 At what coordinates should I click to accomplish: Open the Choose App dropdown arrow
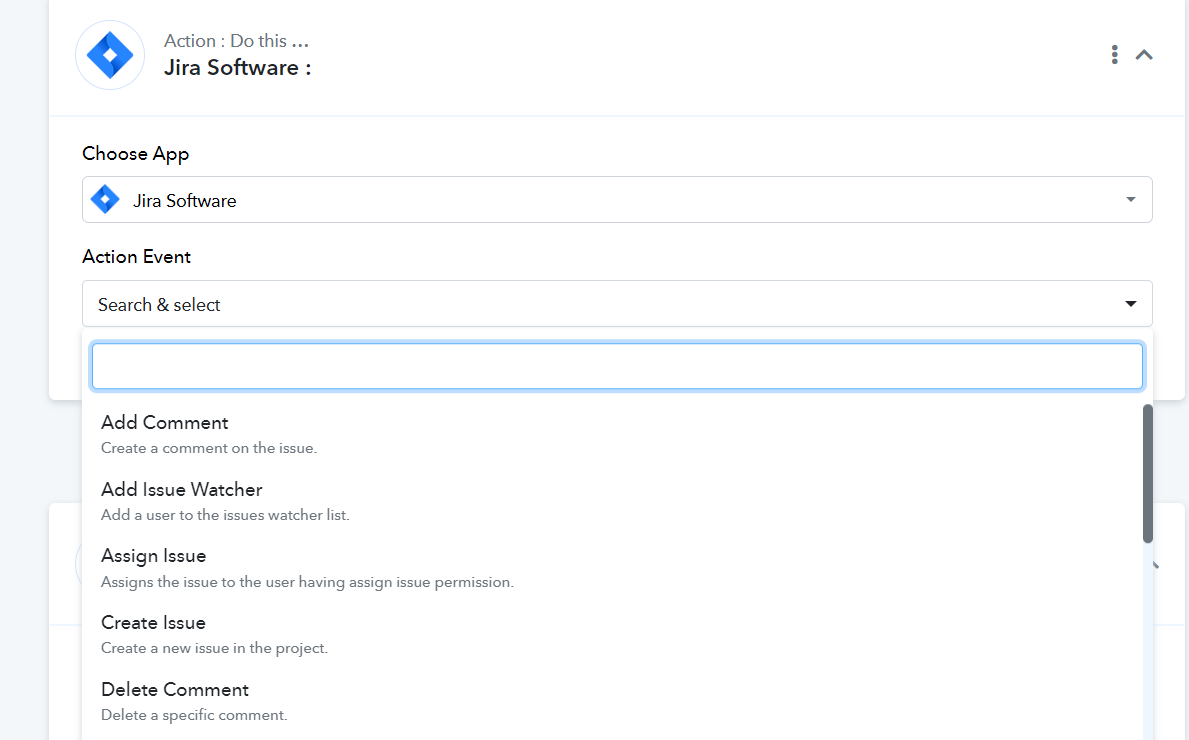click(1131, 199)
